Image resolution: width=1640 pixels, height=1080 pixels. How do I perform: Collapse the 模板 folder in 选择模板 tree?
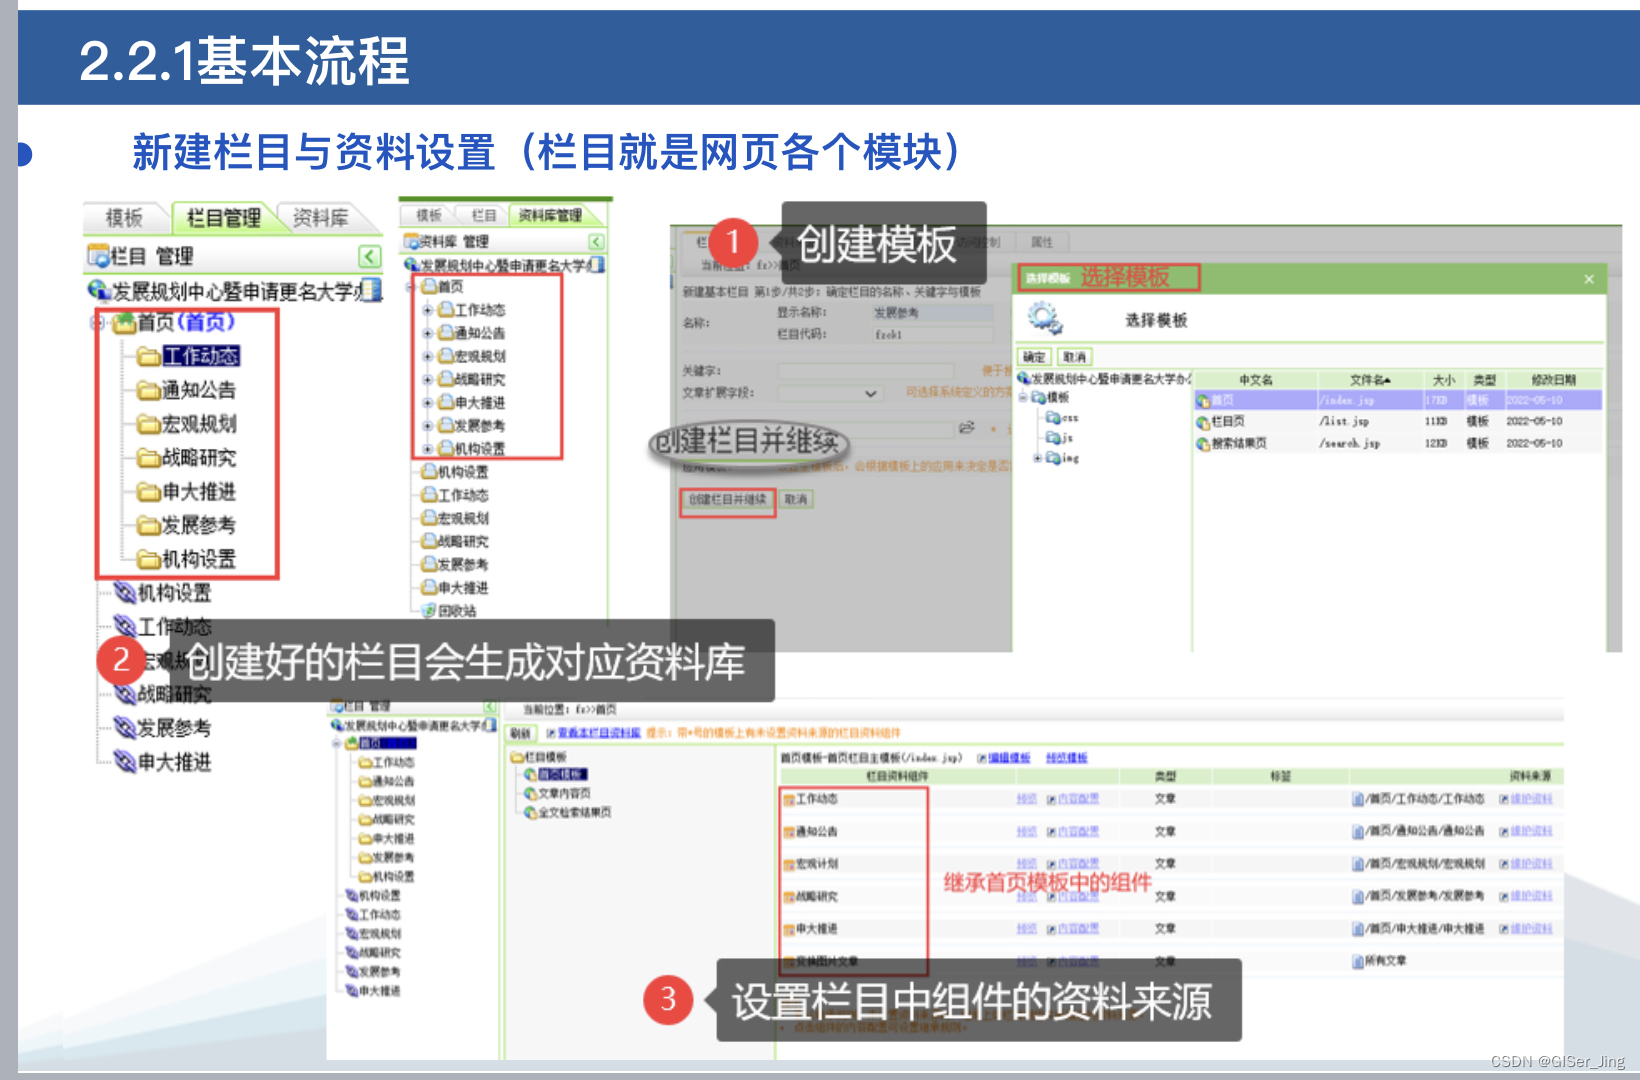(1023, 397)
